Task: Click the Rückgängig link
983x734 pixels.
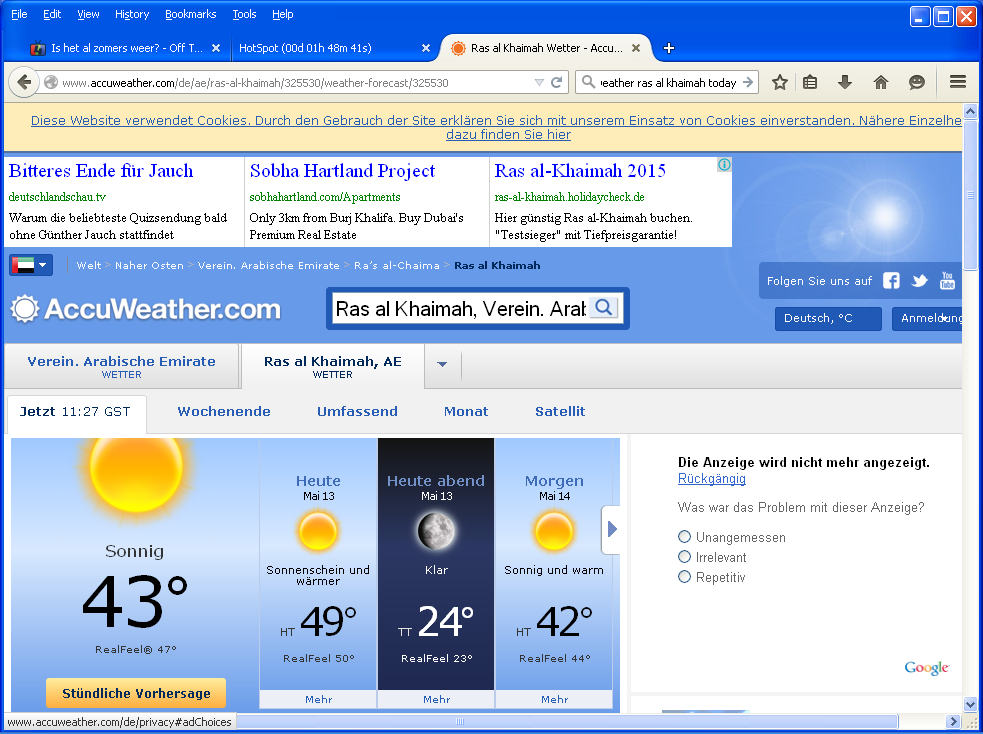Action: (x=711, y=479)
